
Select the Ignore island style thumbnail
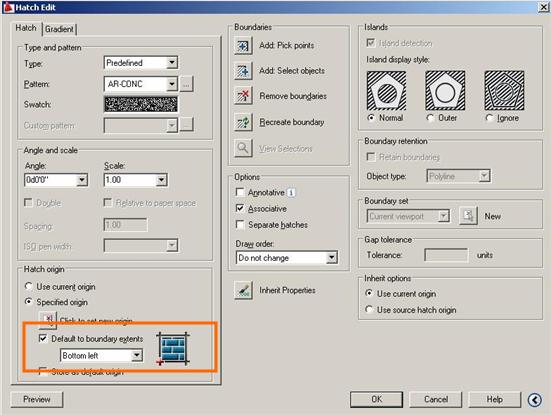[504, 91]
